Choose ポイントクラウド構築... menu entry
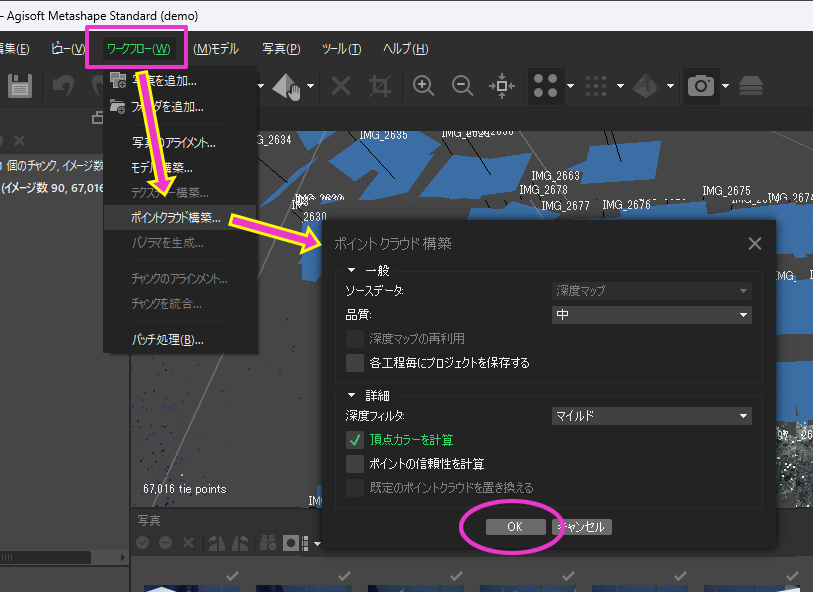Viewport: 813px width, 592px height. 180,218
